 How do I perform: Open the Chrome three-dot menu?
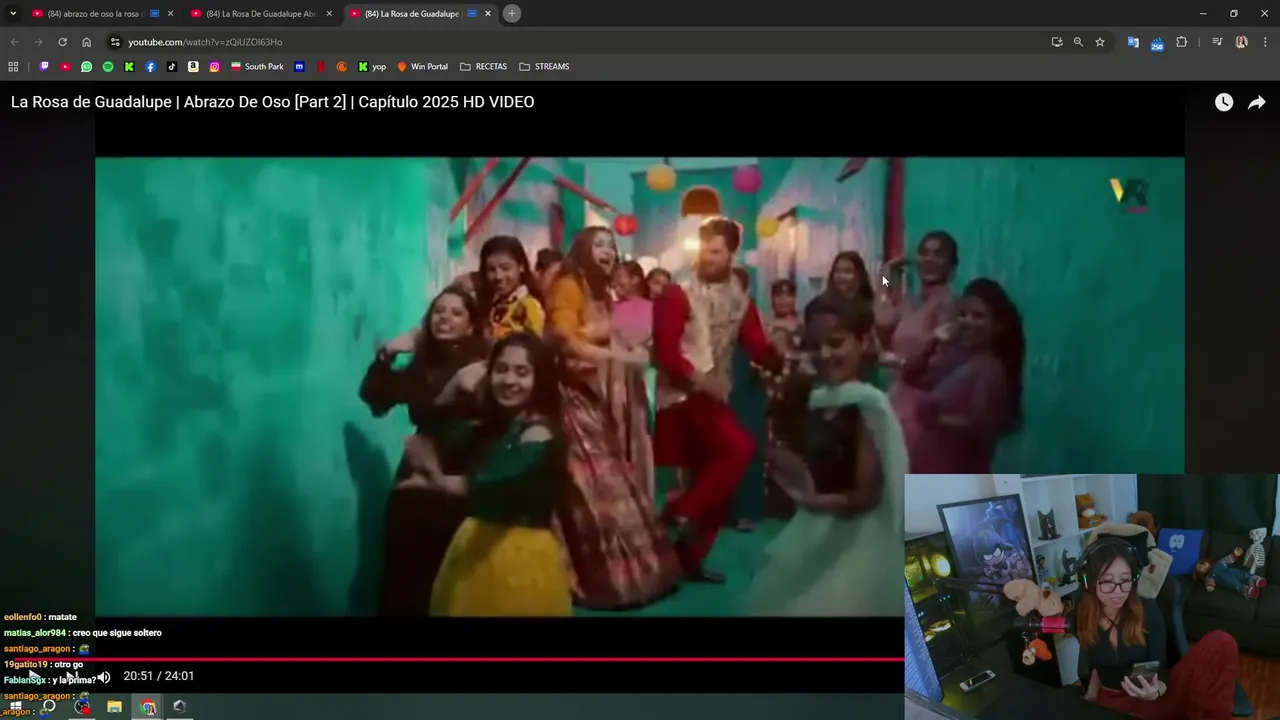pyautogui.click(x=1265, y=42)
